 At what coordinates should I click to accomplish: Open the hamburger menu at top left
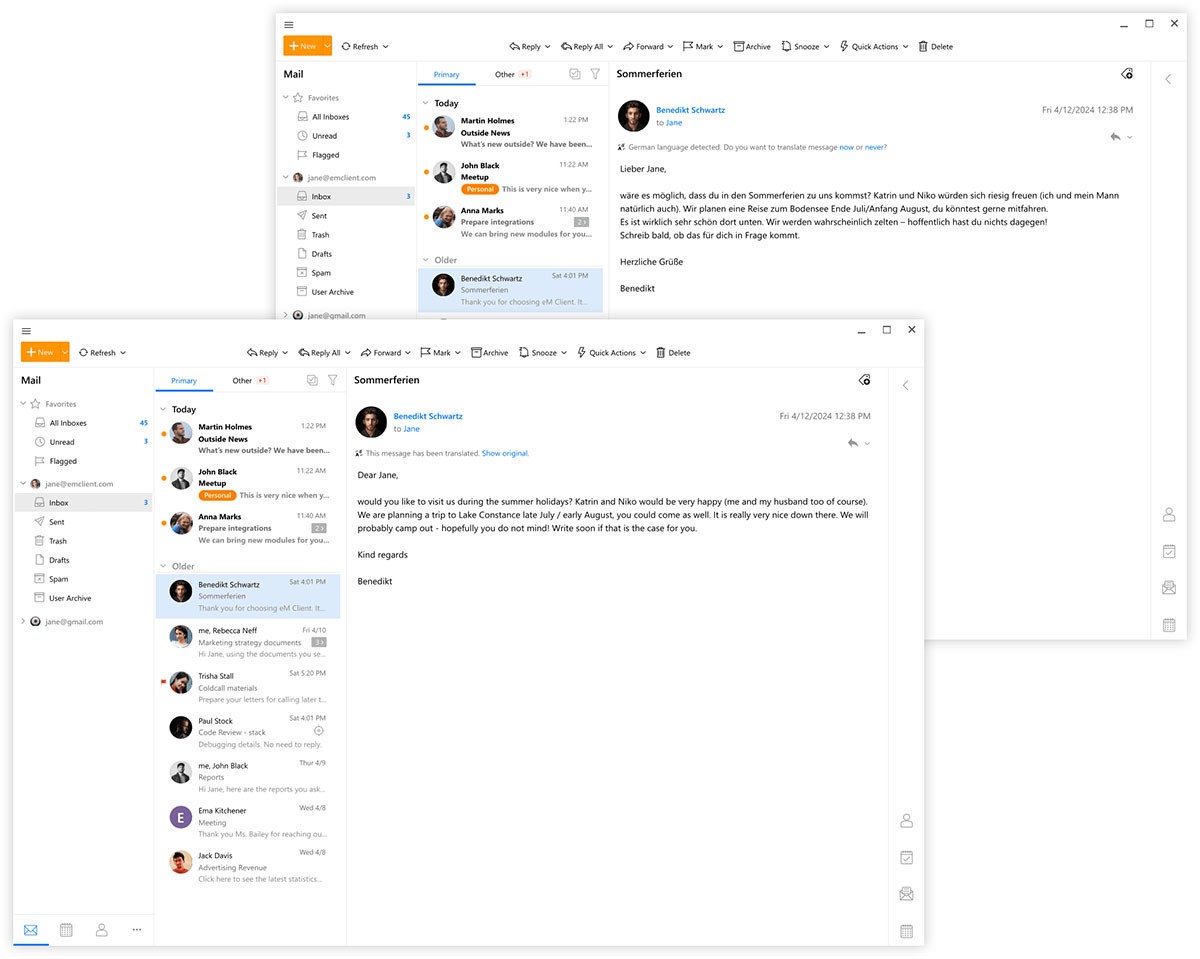point(26,330)
